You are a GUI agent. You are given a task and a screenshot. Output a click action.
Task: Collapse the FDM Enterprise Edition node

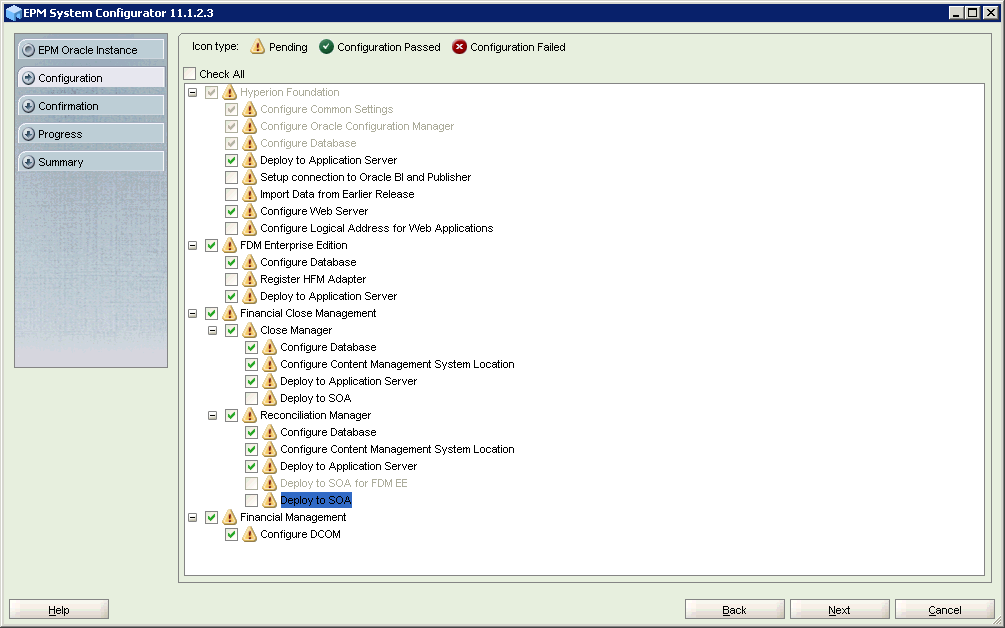192,245
